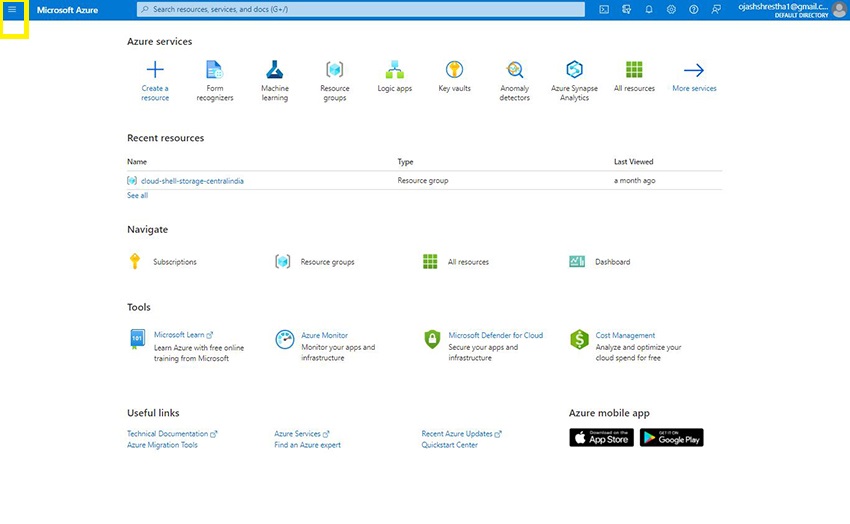Open portal settings gear
This screenshot has height=524, width=850.
[671, 9]
